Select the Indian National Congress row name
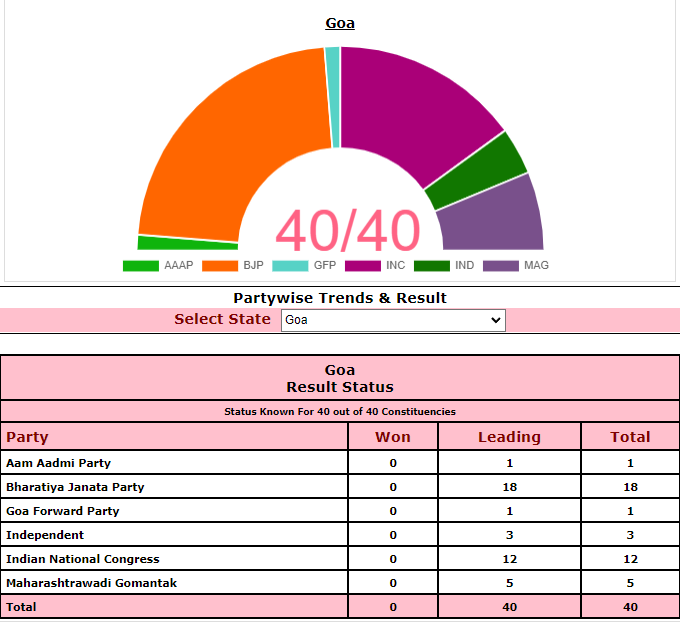Viewport: 680px width, 624px height. [83, 559]
